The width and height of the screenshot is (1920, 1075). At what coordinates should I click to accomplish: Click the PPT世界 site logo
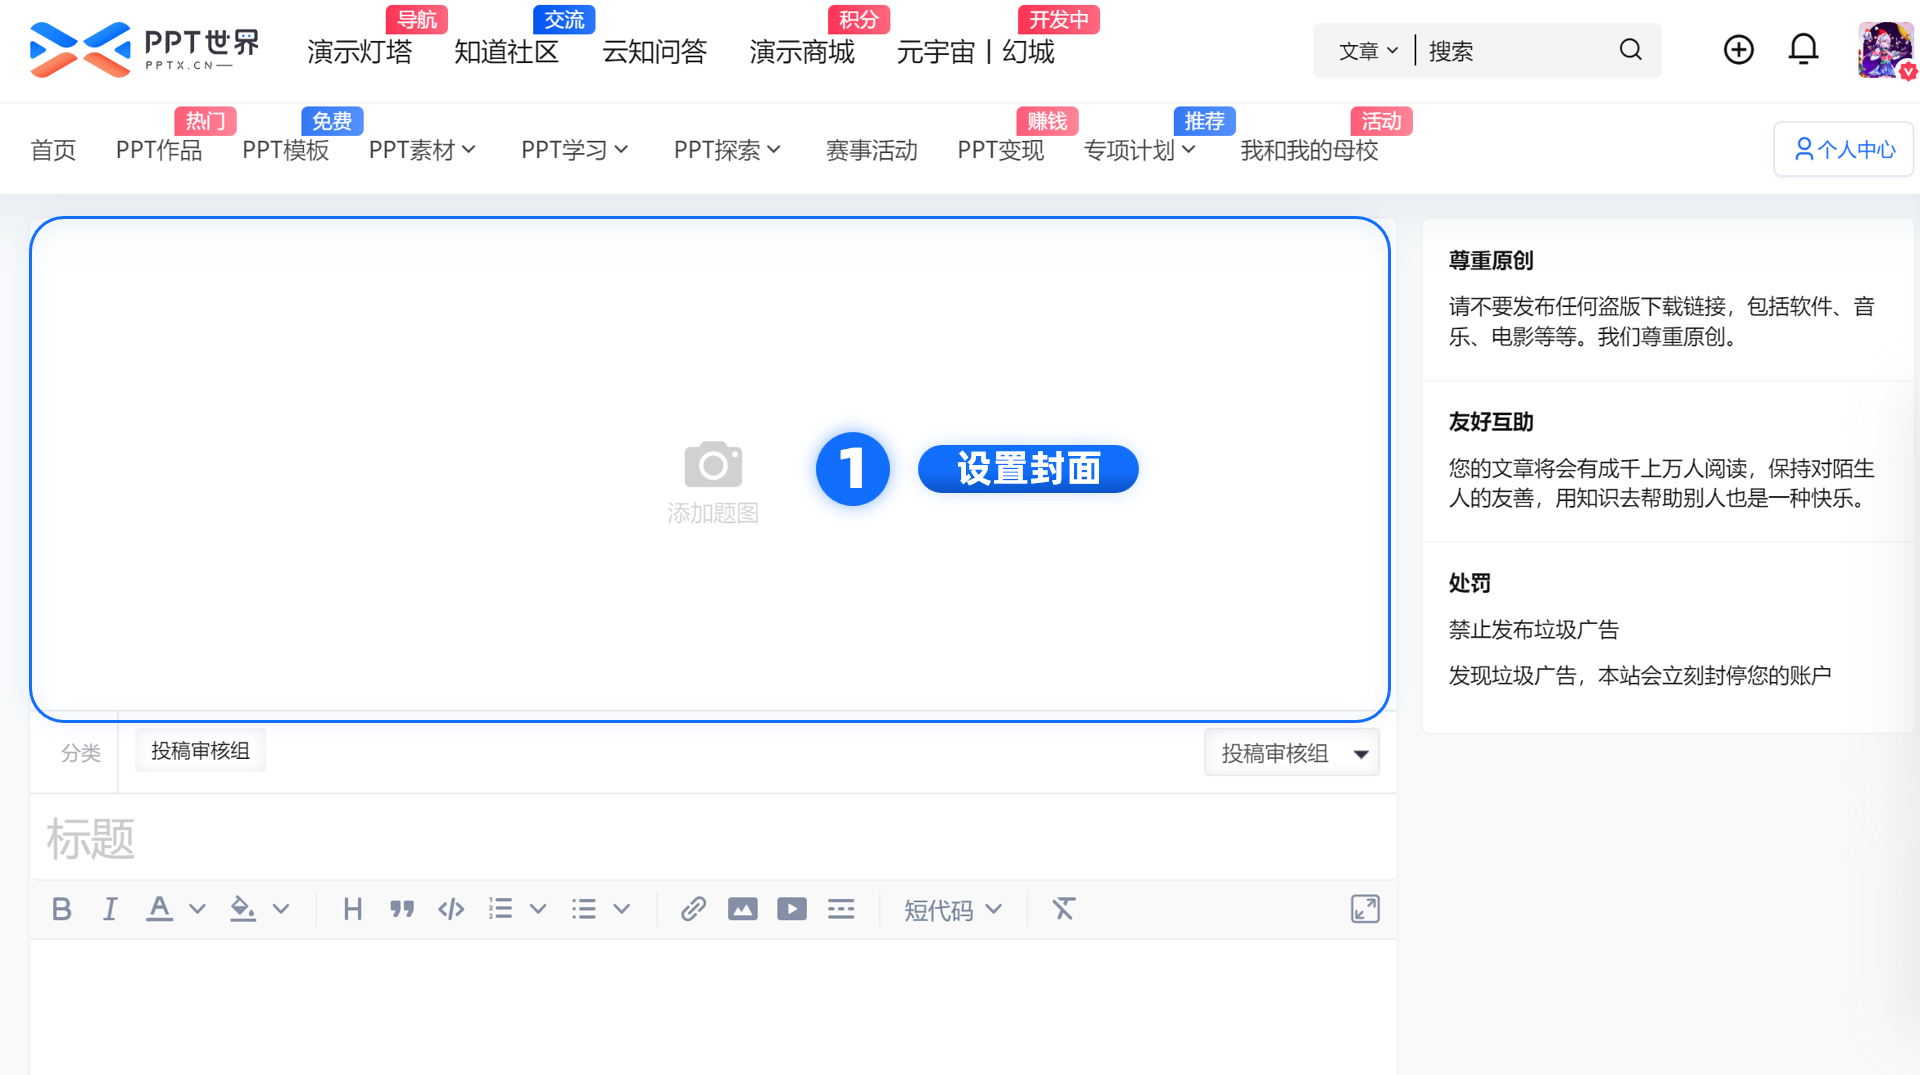(145, 50)
